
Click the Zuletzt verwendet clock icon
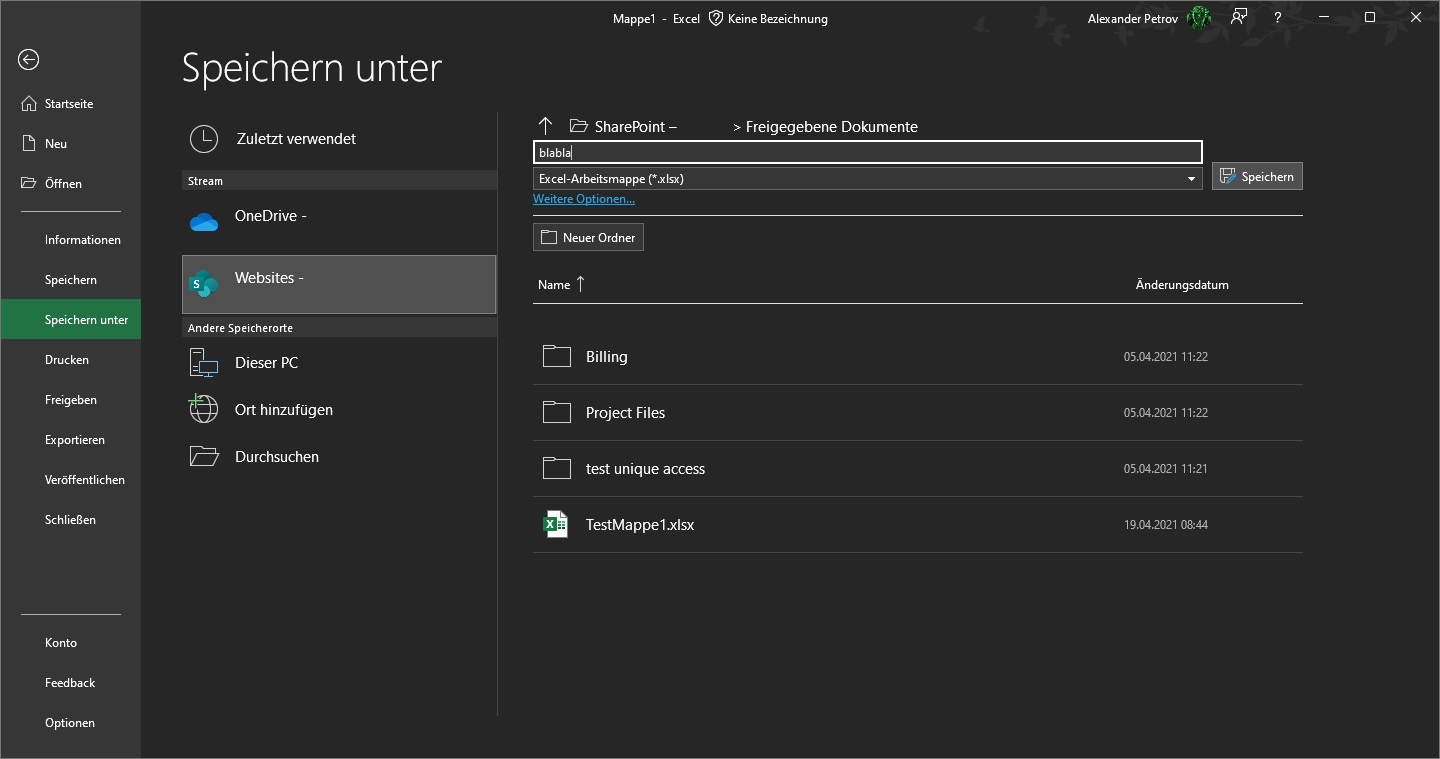204,139
